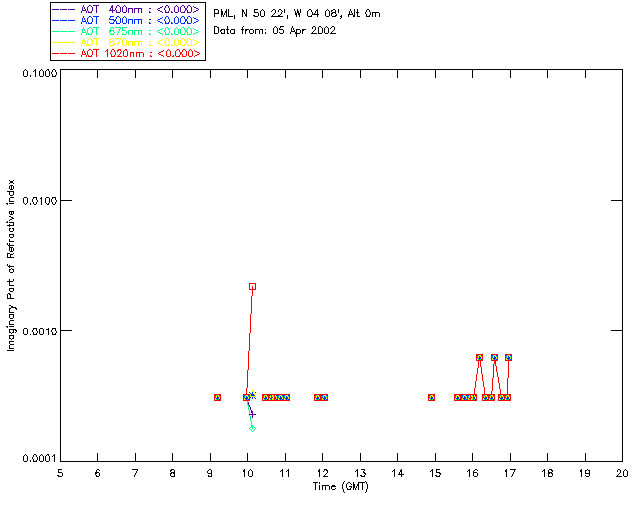640x512 pixels.
Task: Click the AOT 400nm legend entry
Action: coord(126,9)
